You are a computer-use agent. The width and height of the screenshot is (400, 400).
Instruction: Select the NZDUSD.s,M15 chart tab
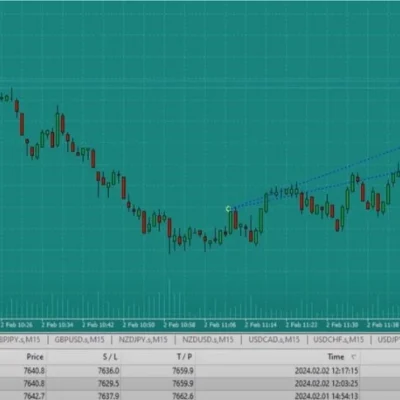208,340
